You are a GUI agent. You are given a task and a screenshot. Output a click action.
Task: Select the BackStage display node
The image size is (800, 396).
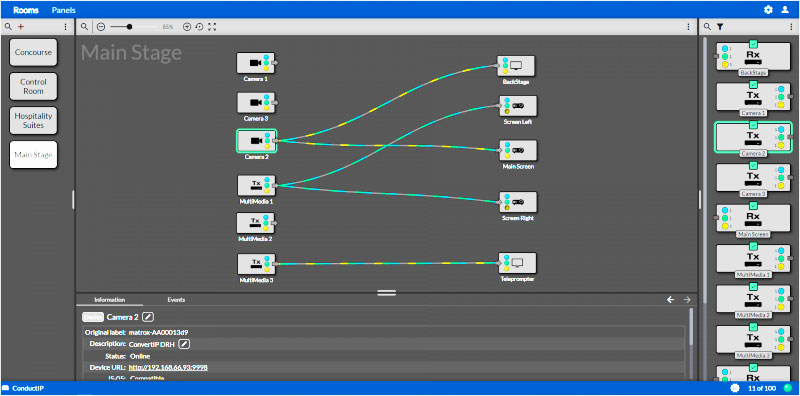(x=516, y=66)
